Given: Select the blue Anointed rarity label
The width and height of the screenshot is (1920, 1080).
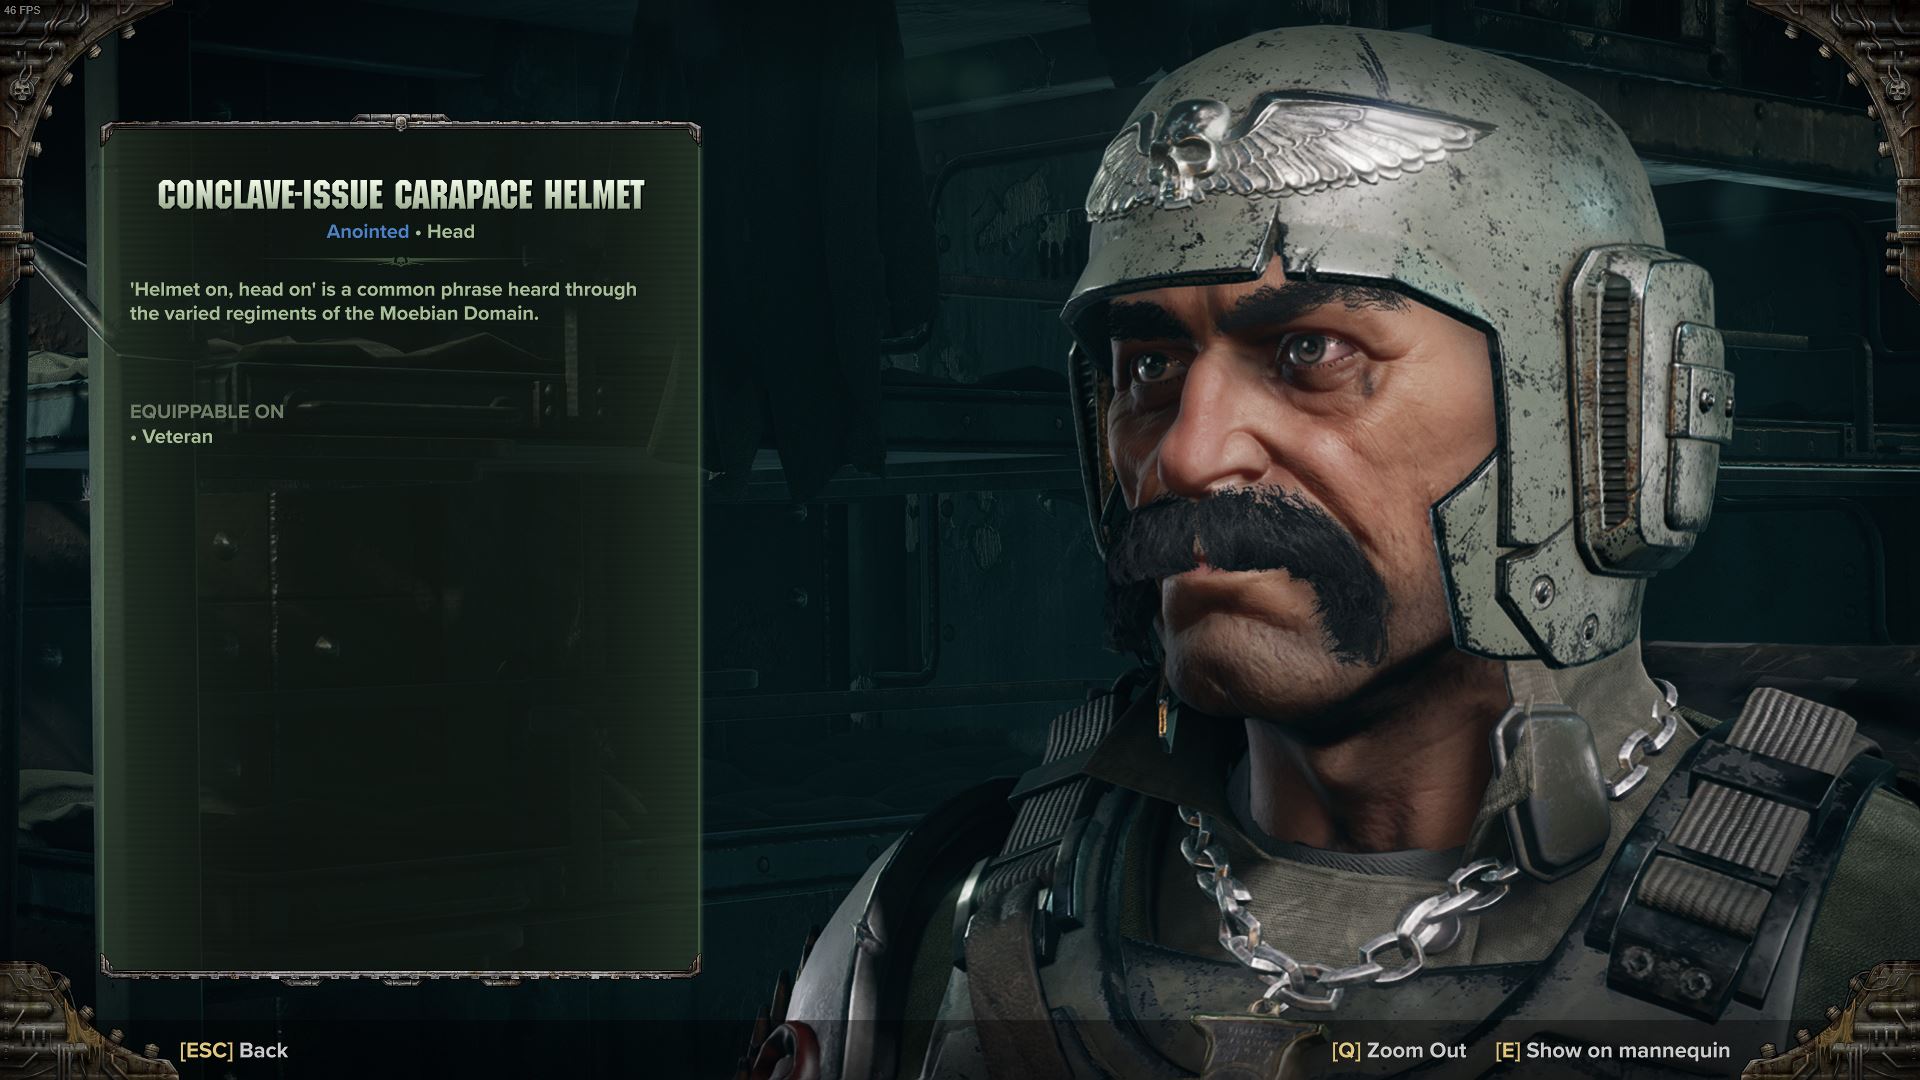Looking at the screenshot, I should coord(367,231).
